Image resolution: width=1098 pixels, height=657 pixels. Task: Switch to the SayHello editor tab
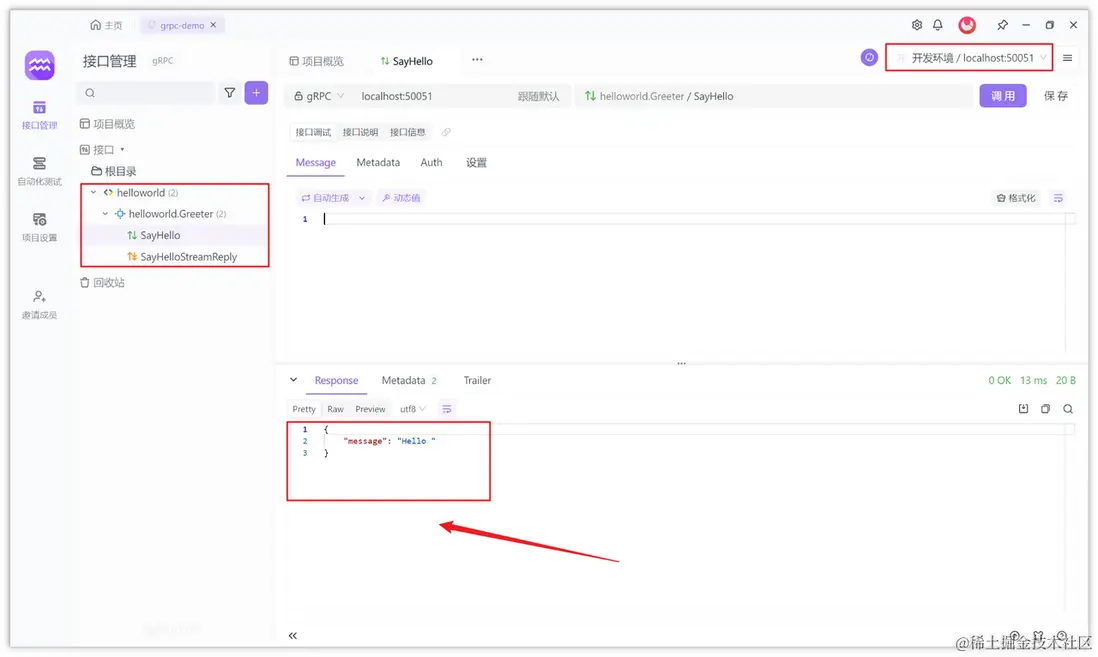[x=406, y=61]
